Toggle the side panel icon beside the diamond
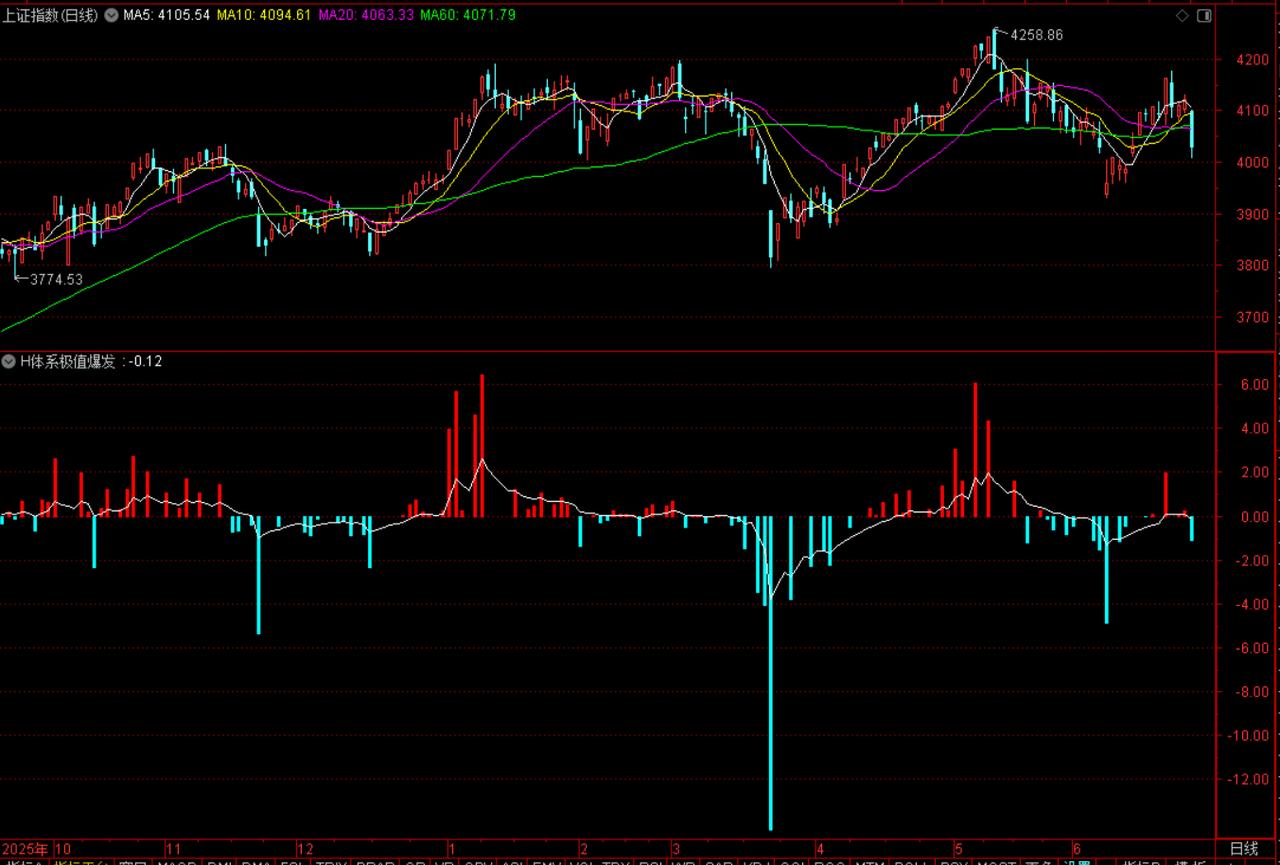Screen dimensions: 1280x865 pos(1203,16)
